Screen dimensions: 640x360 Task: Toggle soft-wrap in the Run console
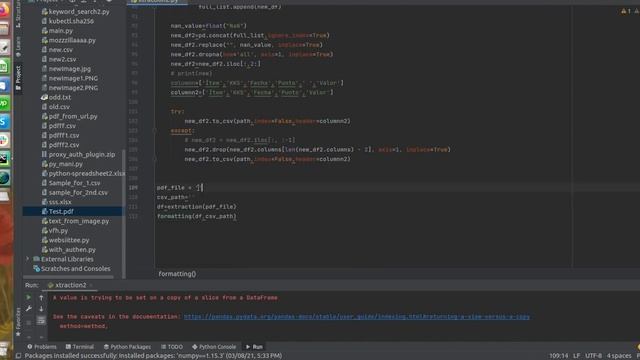click(41, 321)
